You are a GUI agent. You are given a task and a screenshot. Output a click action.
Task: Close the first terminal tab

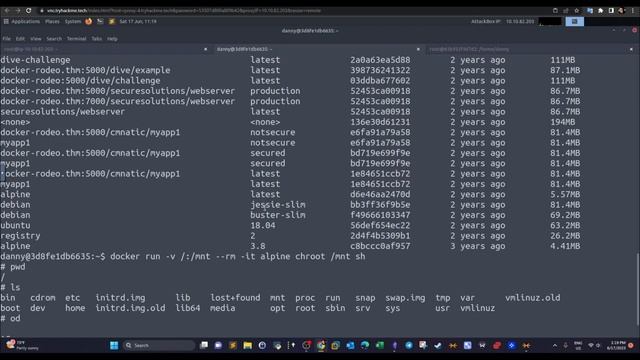205,49
